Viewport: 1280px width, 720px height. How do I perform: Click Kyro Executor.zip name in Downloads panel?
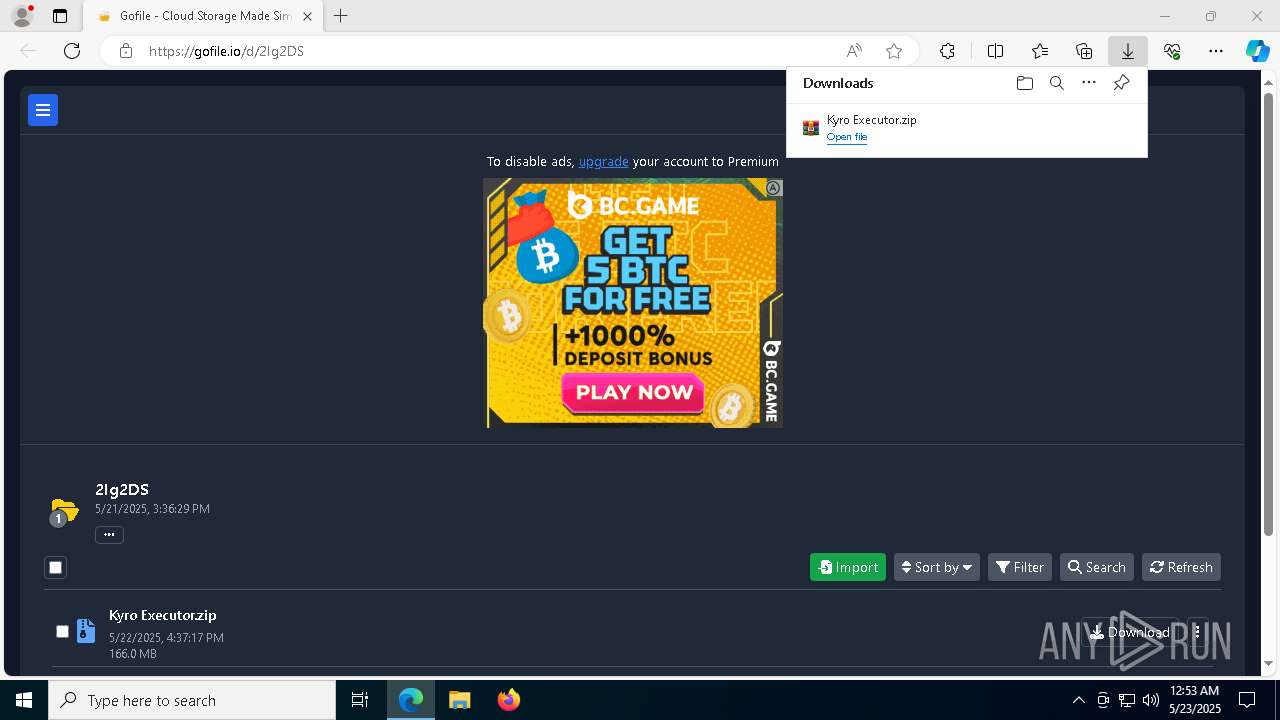[872, 120]
